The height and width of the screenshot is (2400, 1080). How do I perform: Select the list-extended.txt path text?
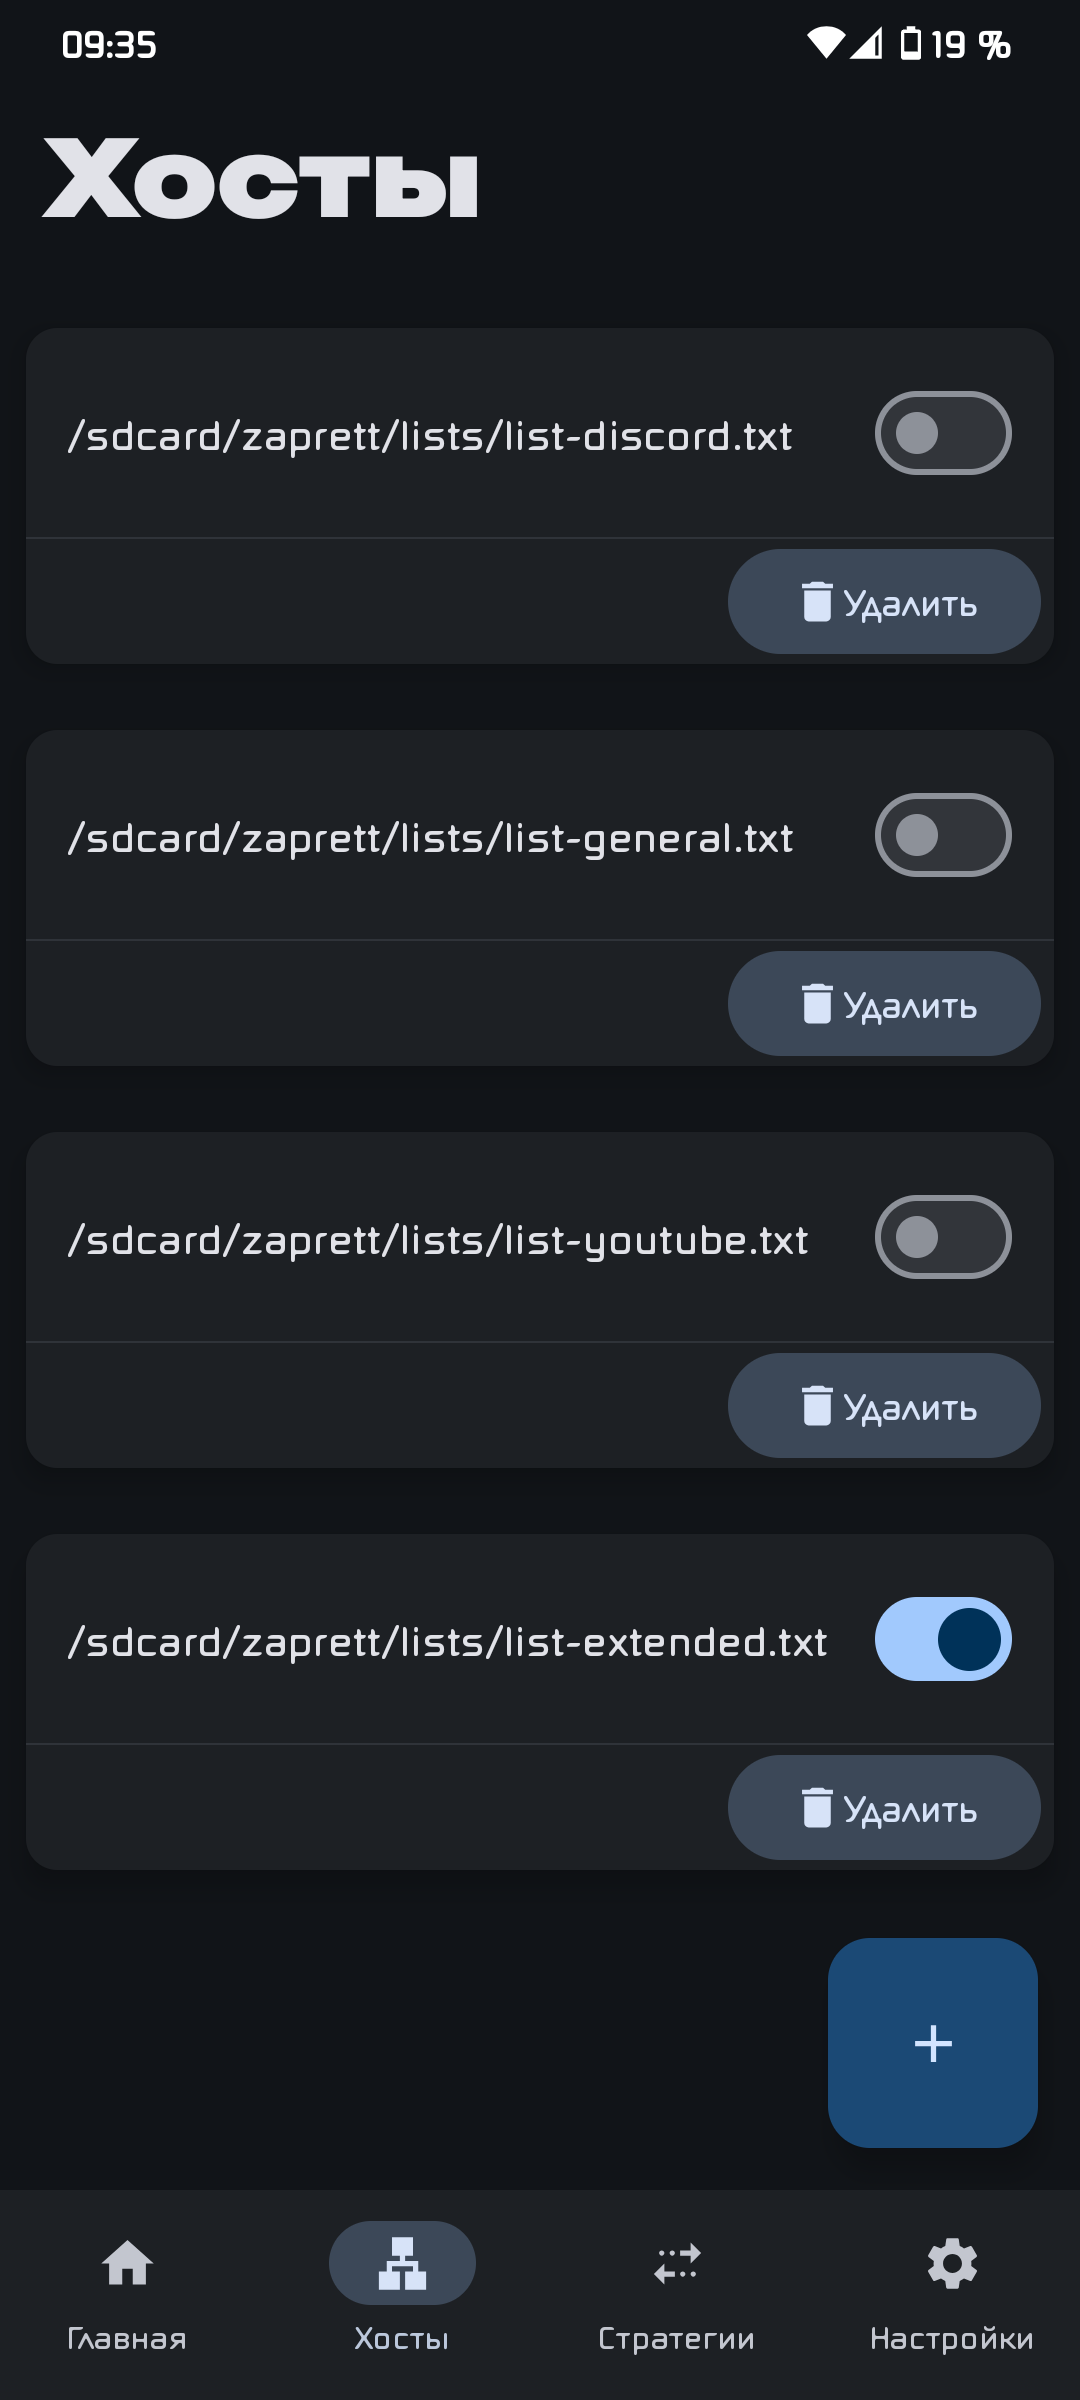[x=447, y=1643]
